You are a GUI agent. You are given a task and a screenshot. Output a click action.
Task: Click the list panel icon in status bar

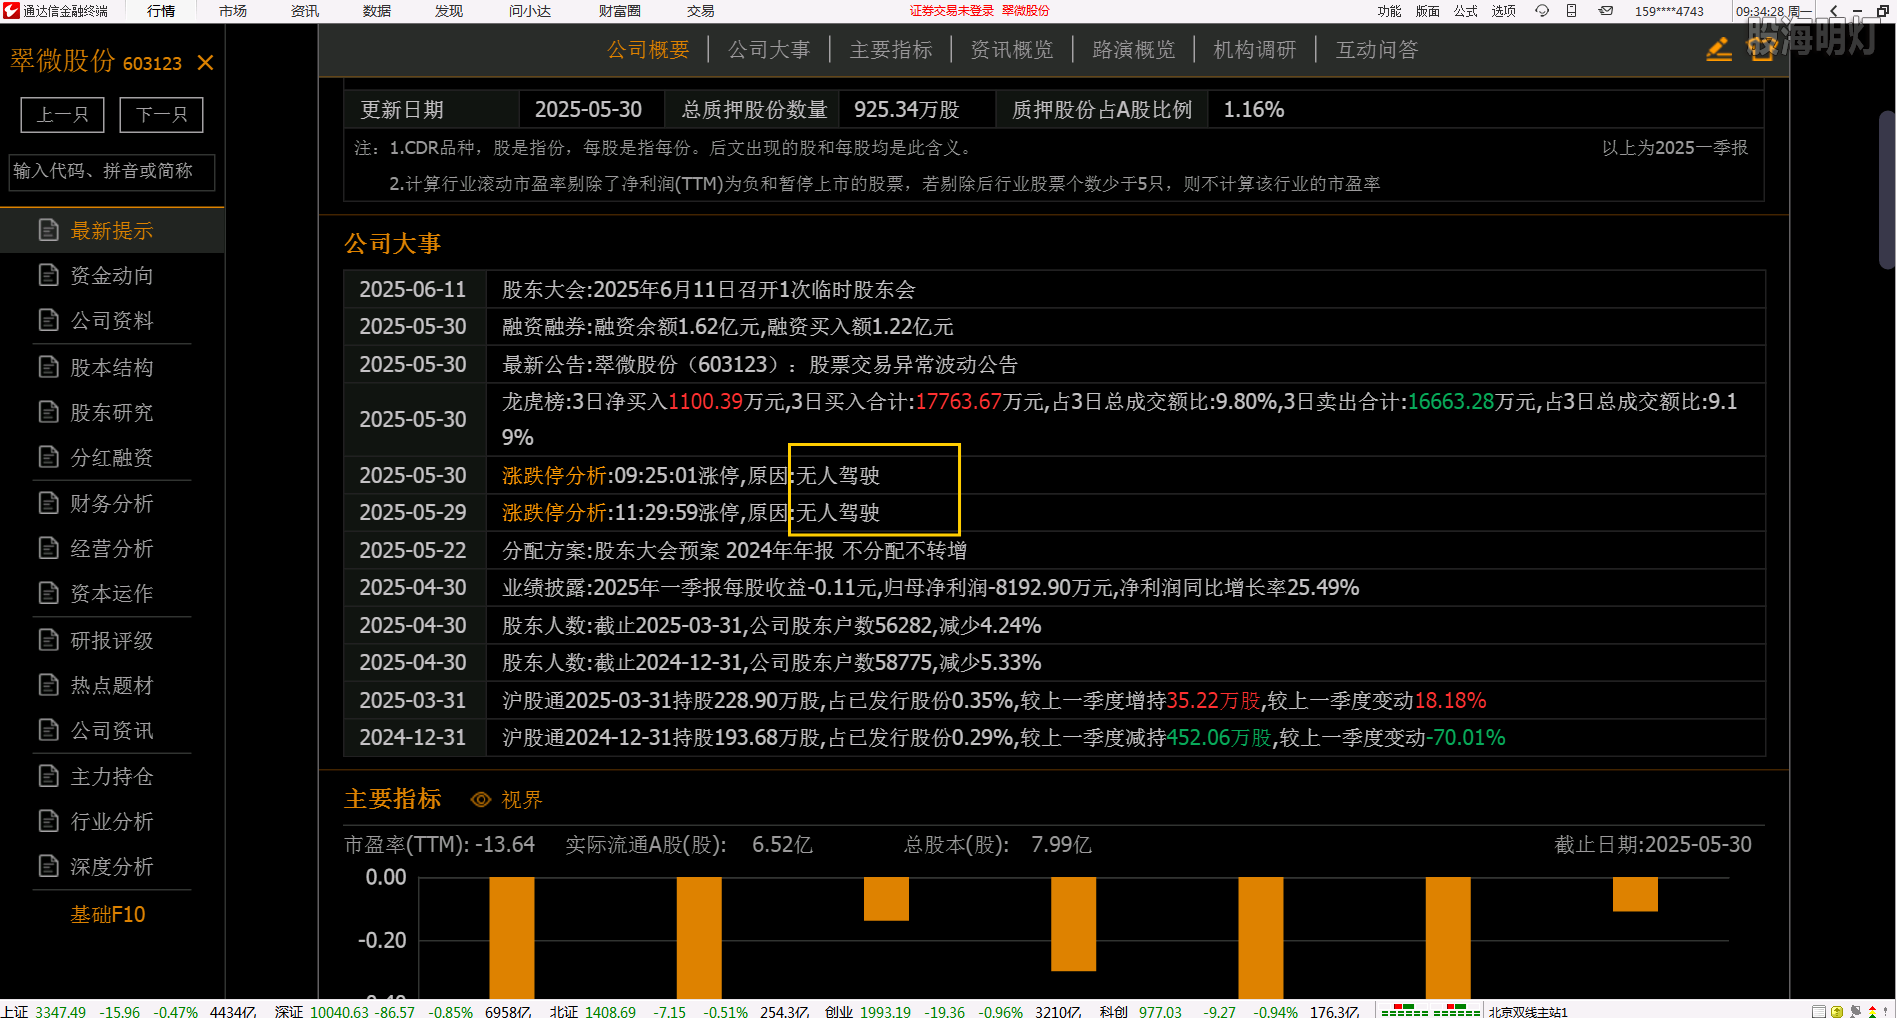[x=1819, y=1011]
